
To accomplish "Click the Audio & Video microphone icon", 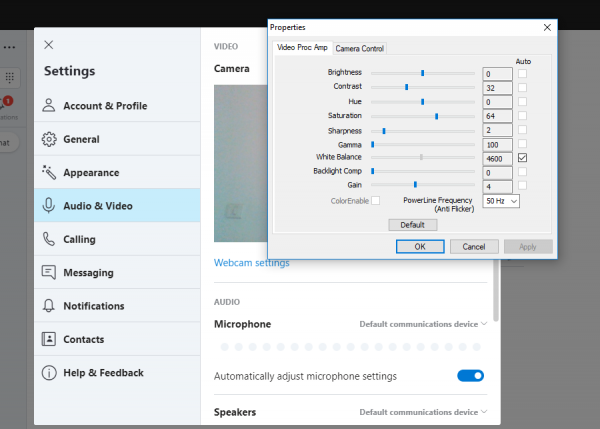I will point(49,206).
